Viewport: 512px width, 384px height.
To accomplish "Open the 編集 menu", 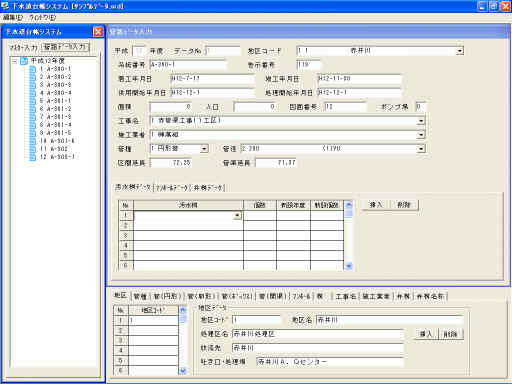I will click(13, 17).
